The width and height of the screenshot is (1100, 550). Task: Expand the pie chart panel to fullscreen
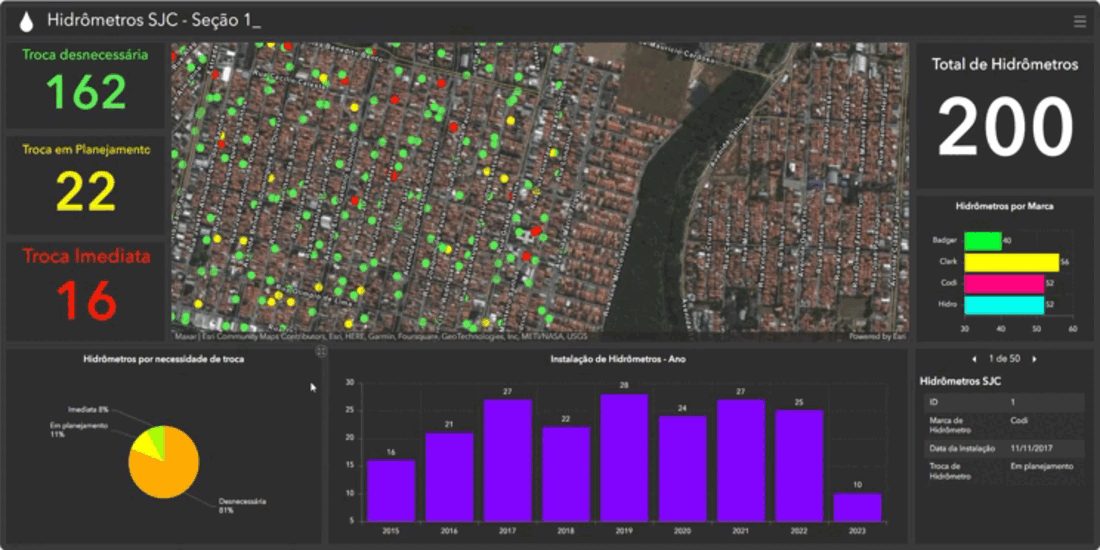coord(321,352)
